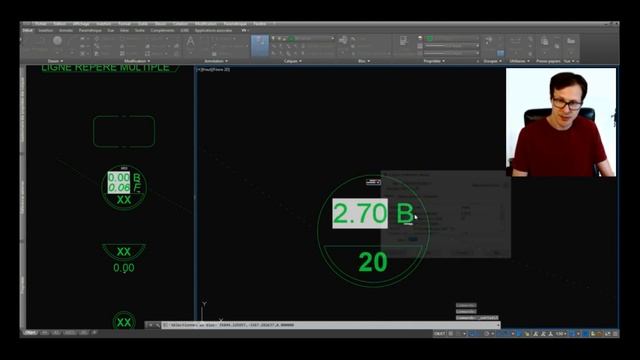Click the command line close X icon

150,325
